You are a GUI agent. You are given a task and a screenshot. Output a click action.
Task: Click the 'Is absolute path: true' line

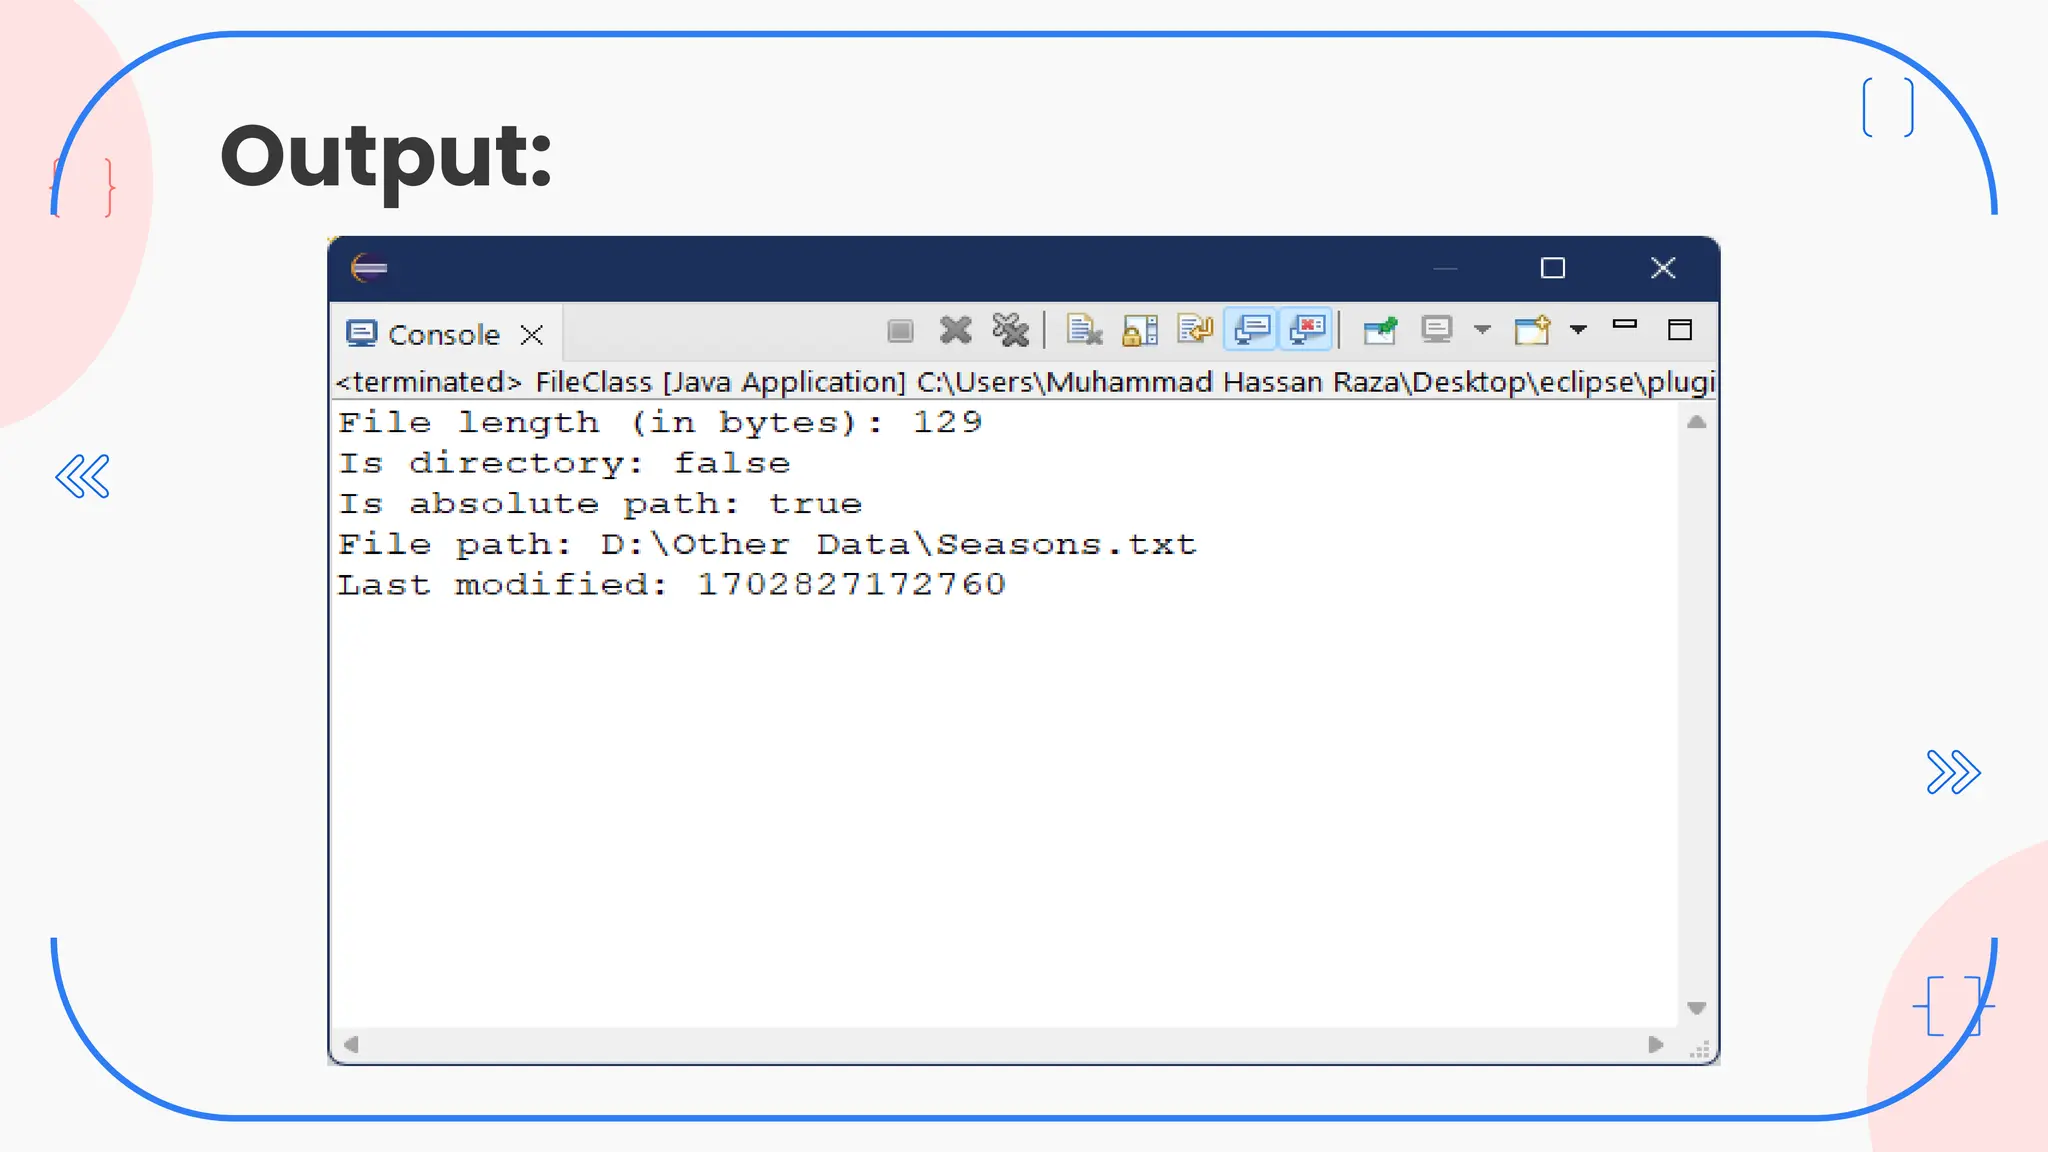tap(600, 504)
